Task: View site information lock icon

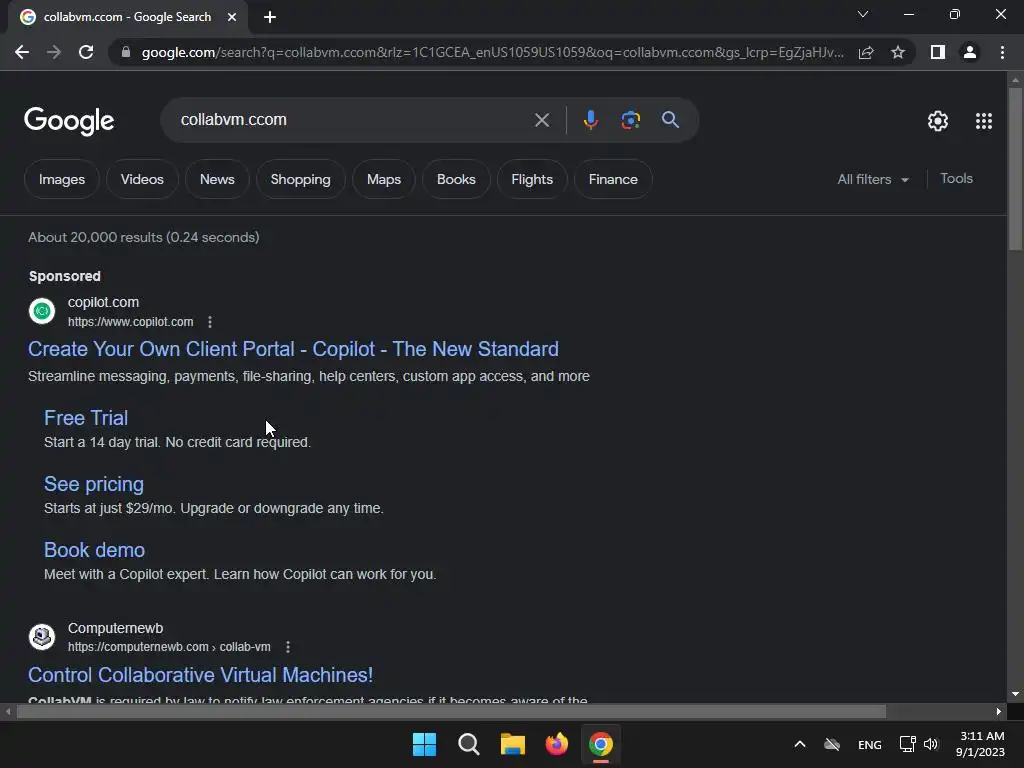Action: pyautogui.click(x=126, y=52)
